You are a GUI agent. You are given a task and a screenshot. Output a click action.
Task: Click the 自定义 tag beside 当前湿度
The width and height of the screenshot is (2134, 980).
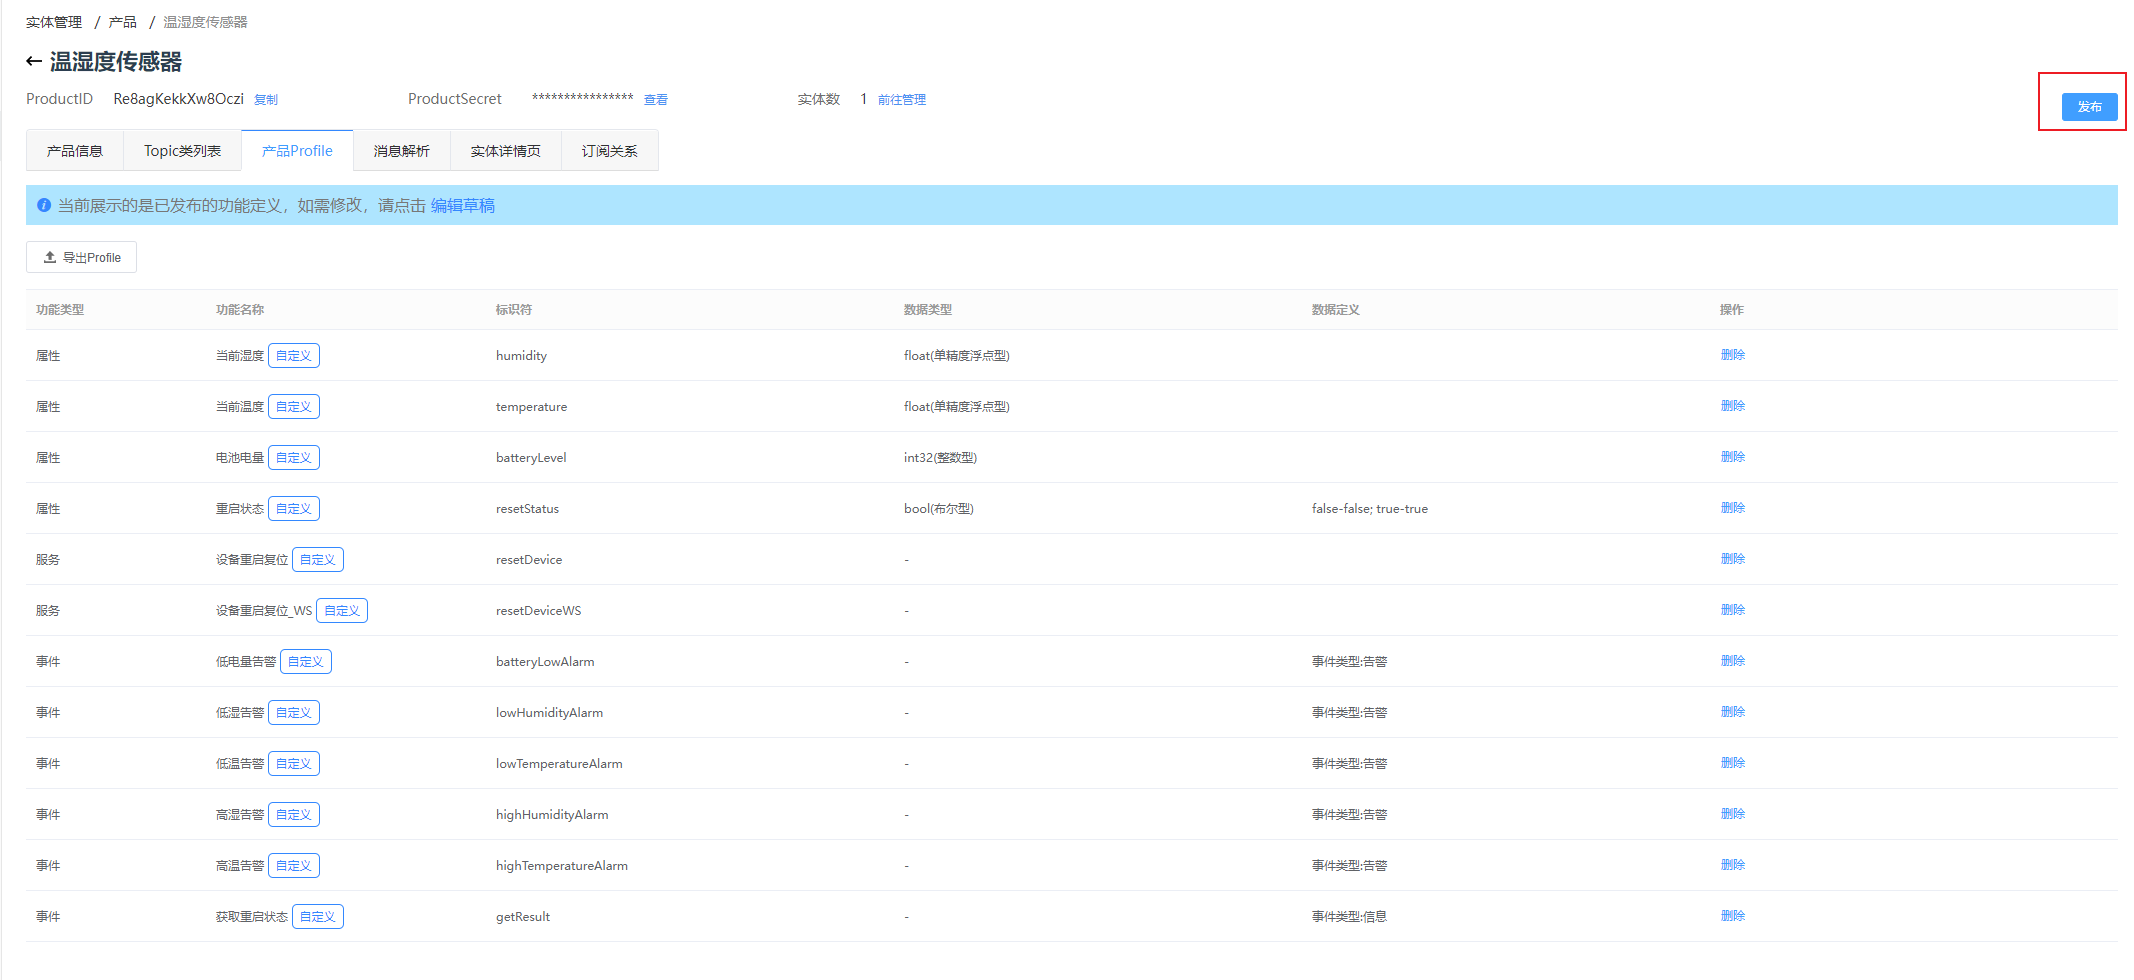(294, 356)
